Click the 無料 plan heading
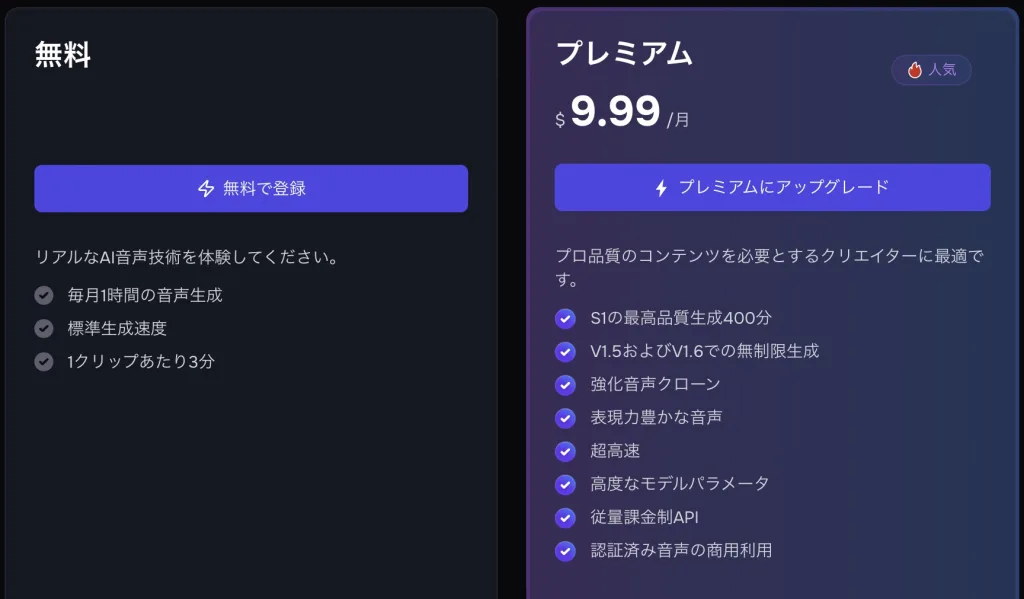This screenshot has width=1024, height=599. 63,54
